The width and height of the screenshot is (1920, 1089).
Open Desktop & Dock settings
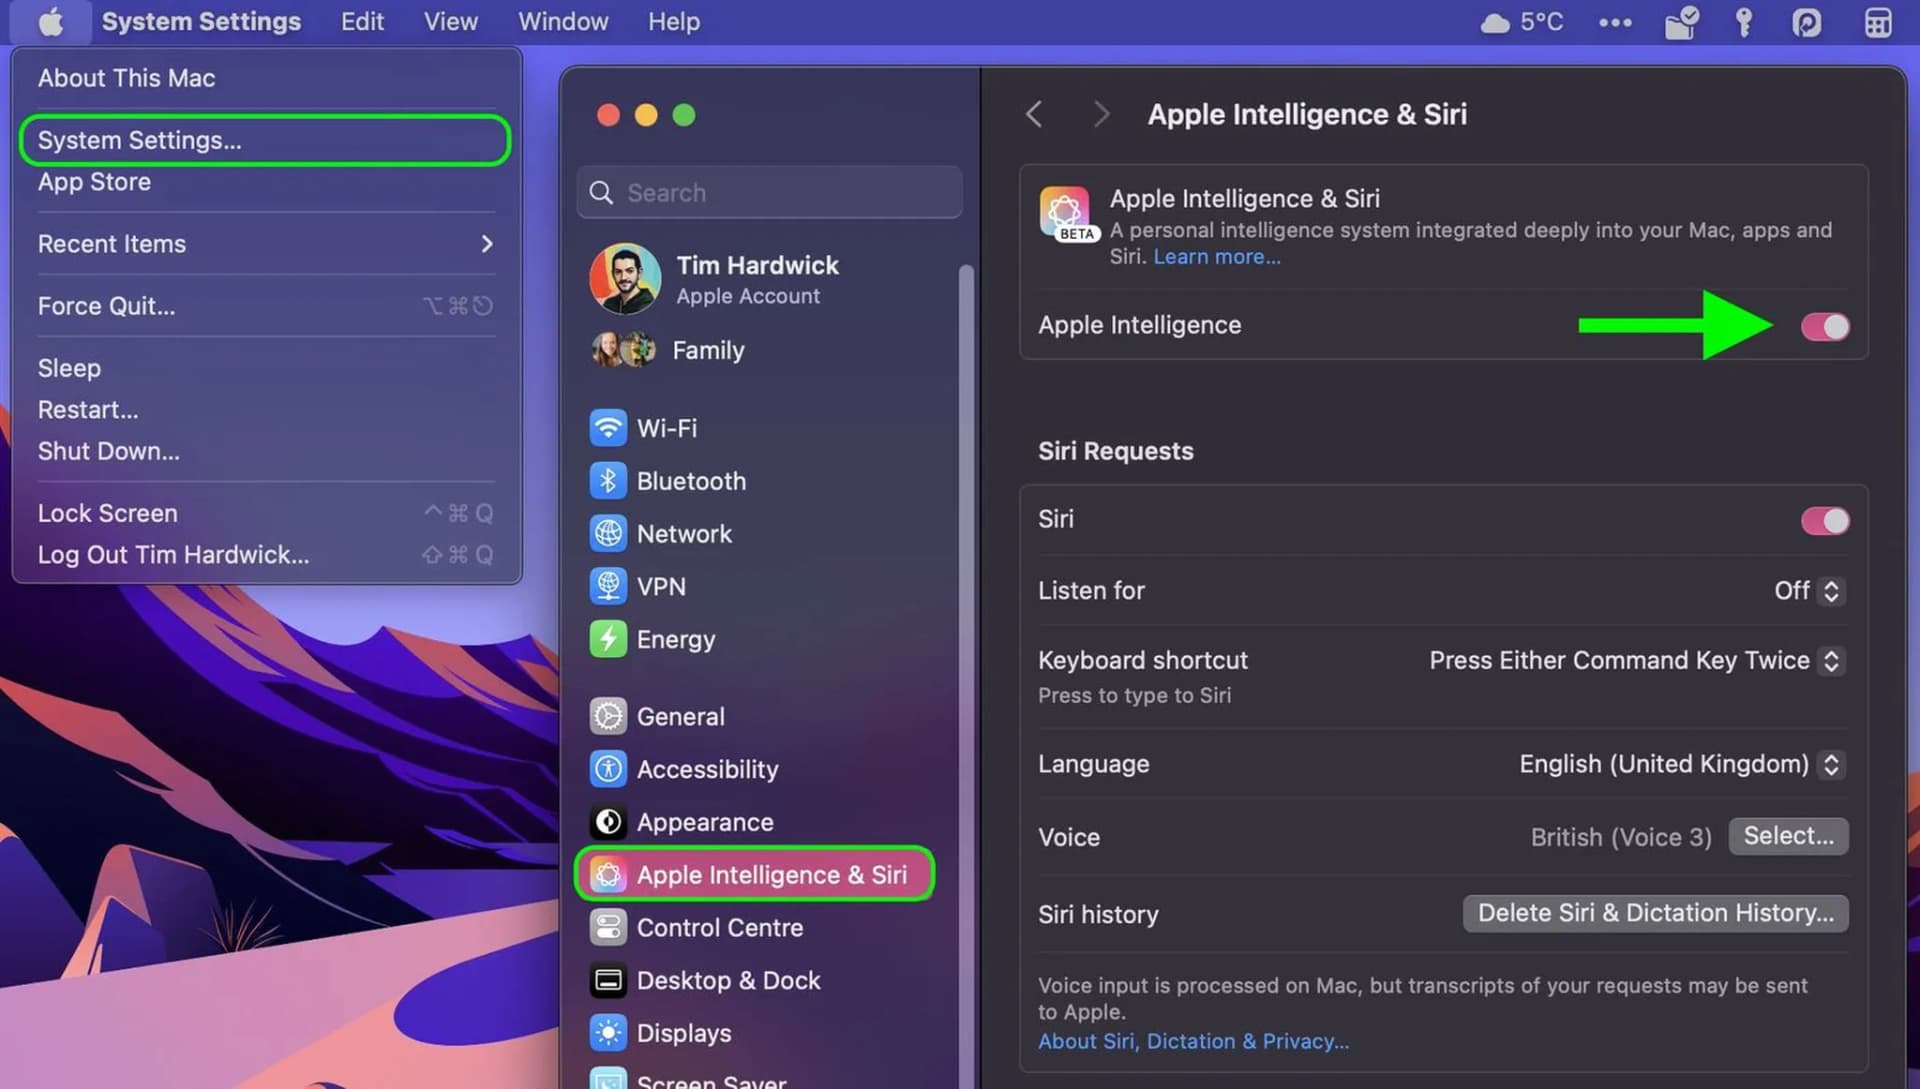(x=729, y=980)
